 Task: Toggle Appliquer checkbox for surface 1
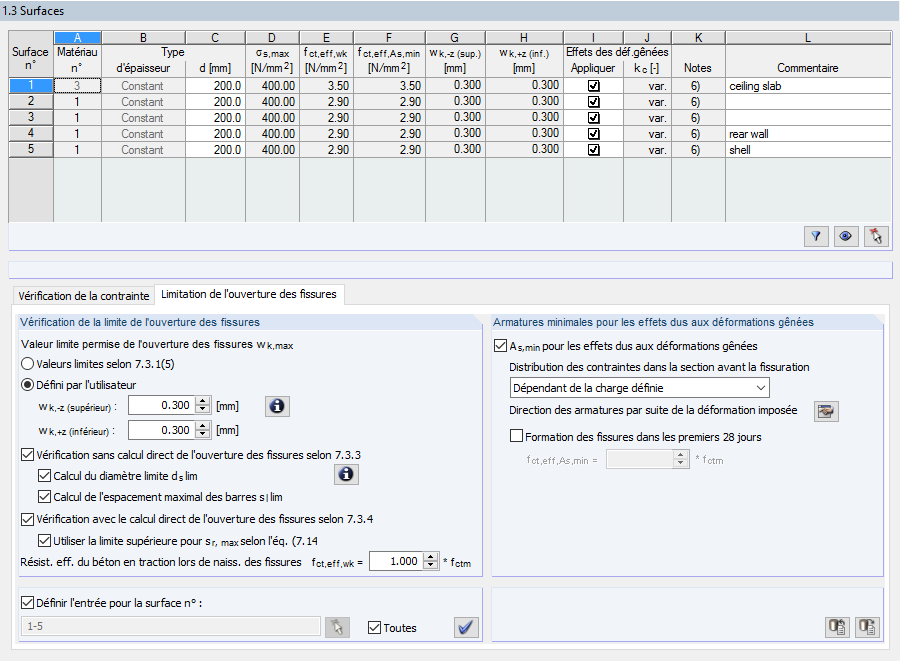coord(593,86)
